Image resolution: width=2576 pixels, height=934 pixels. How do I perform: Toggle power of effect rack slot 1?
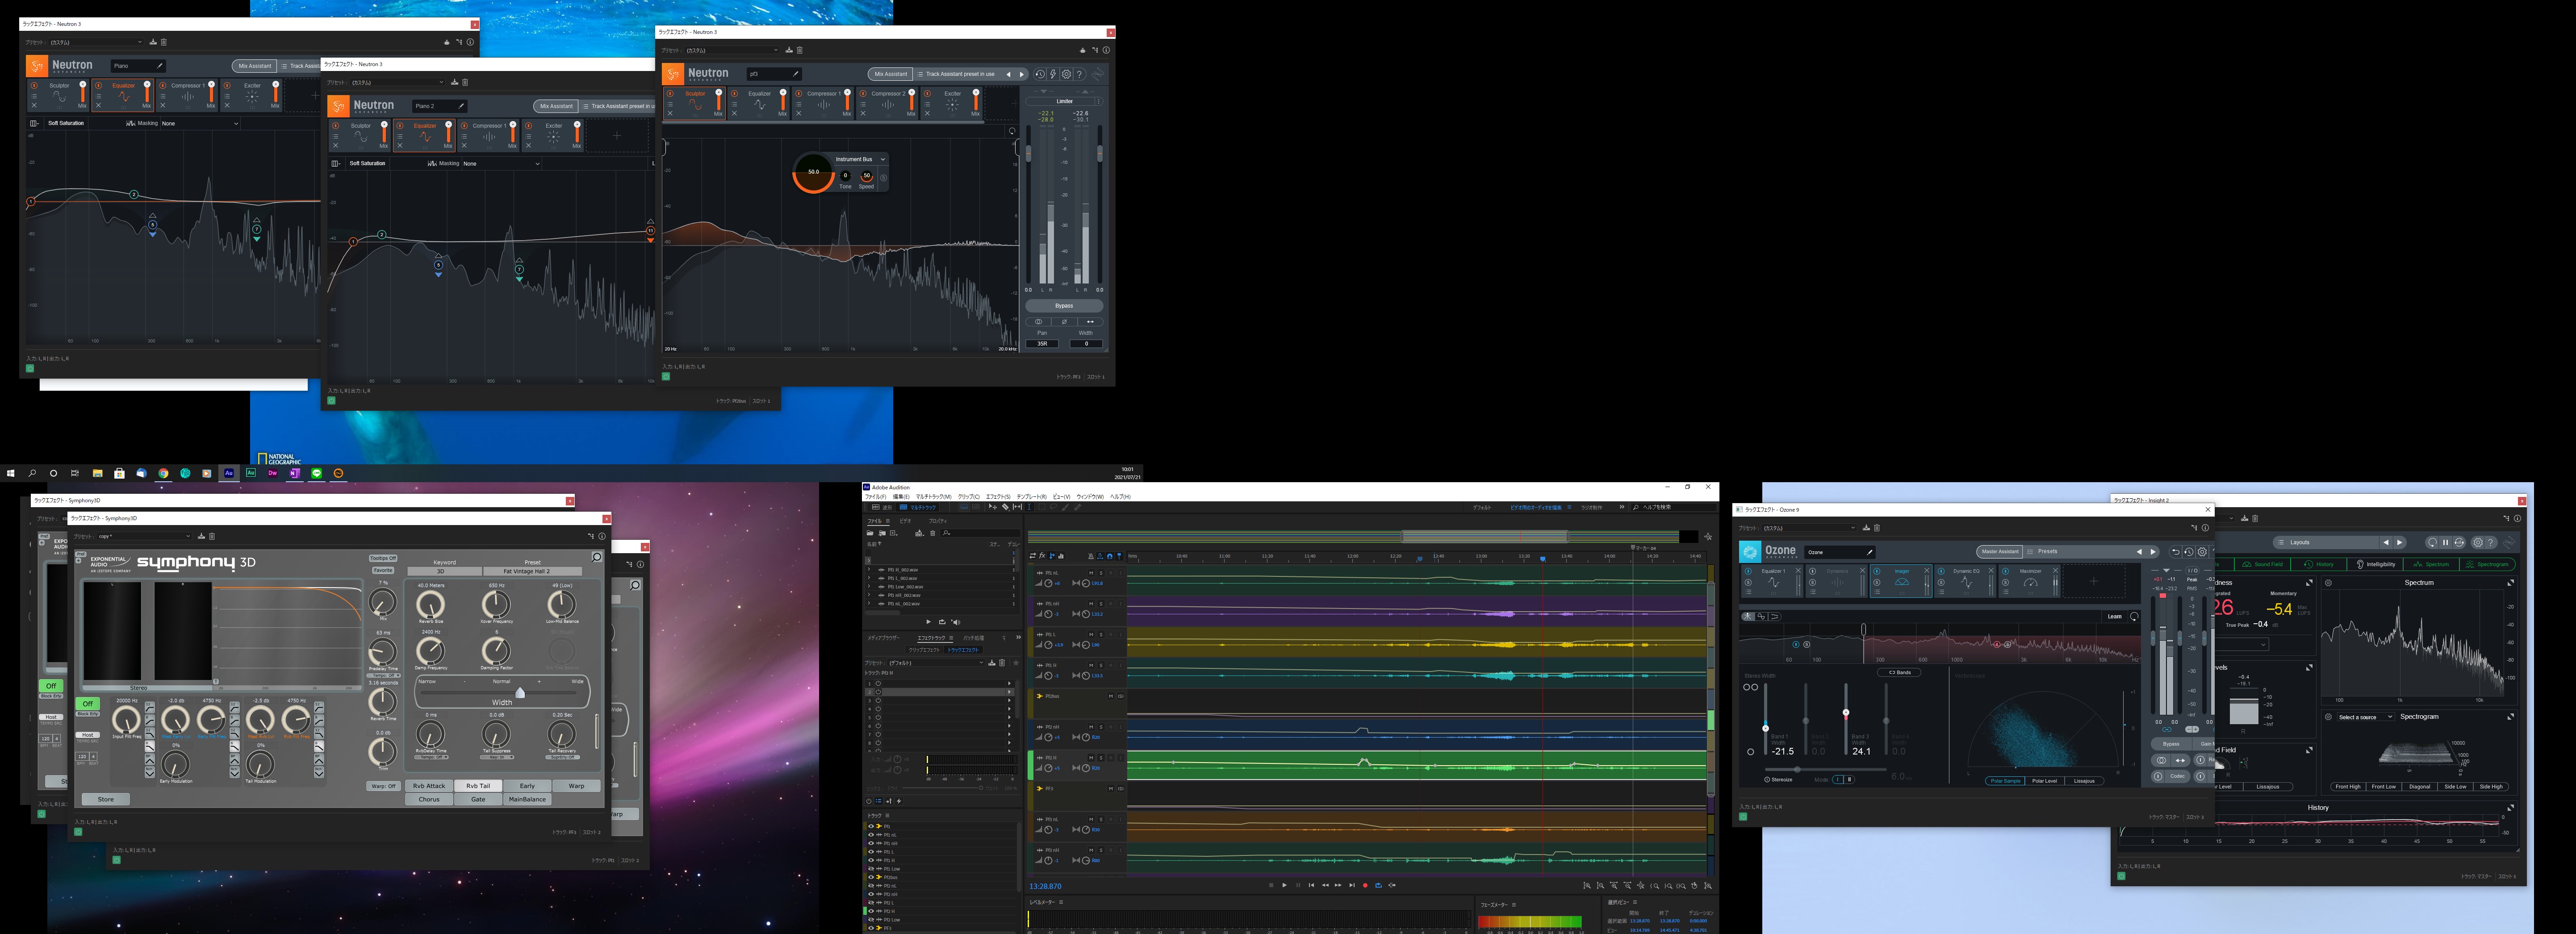pos(878,684)
